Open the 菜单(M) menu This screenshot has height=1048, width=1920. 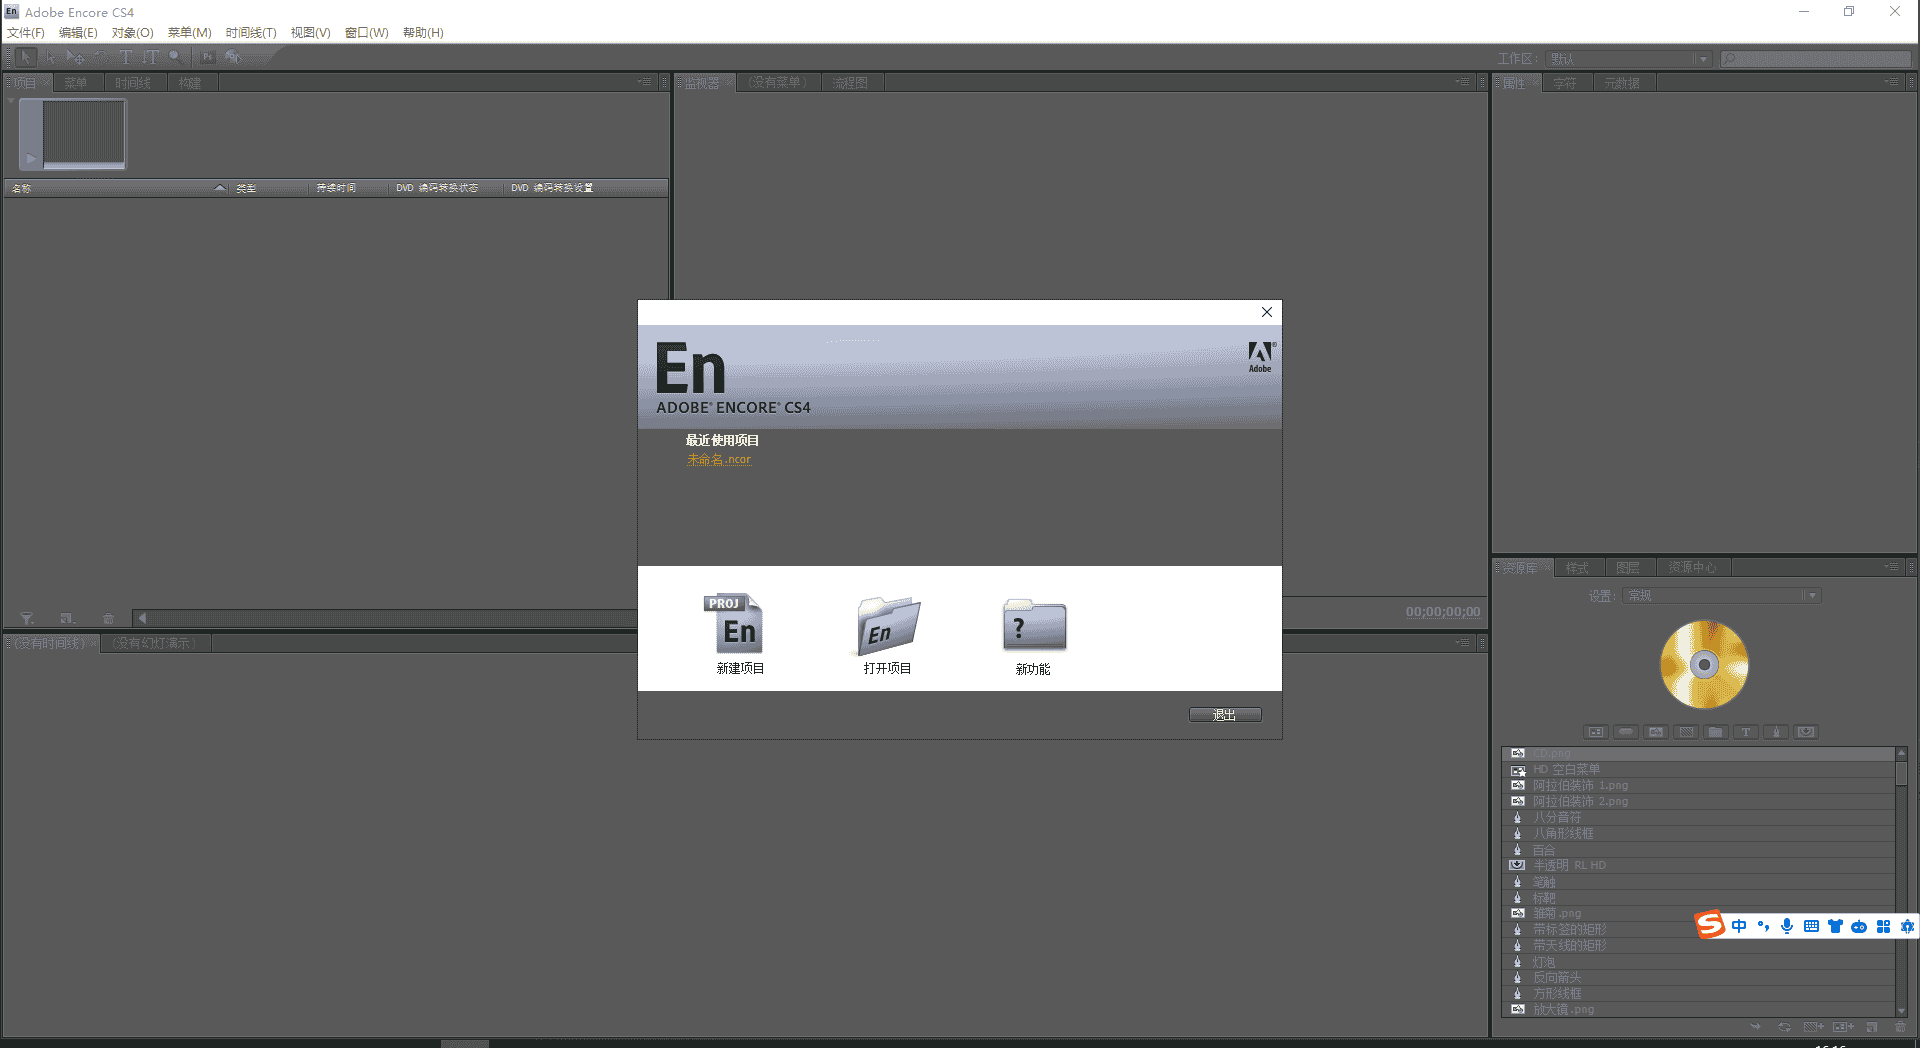tap(189, 33)
